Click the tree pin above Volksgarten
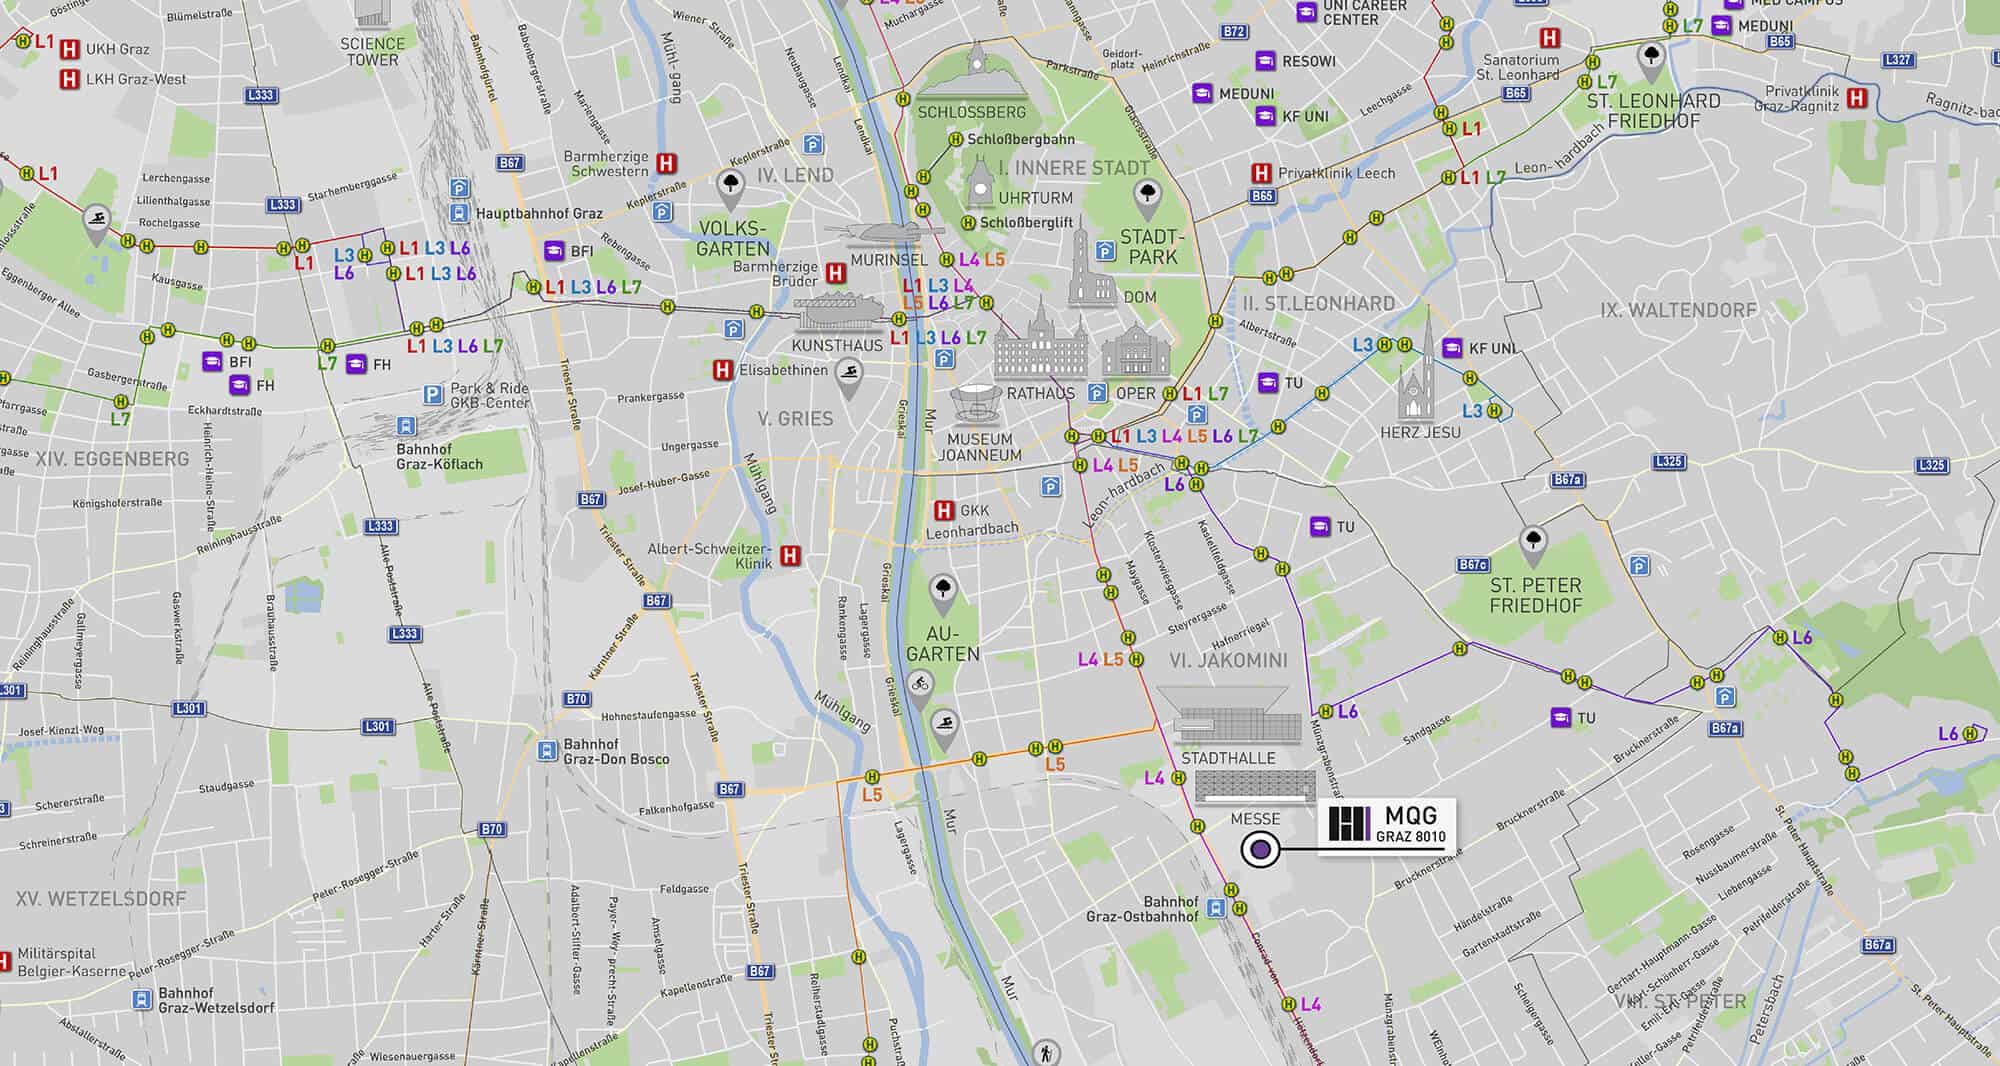This screenshot has width=2000, height=1066. (x=731, y=185)
